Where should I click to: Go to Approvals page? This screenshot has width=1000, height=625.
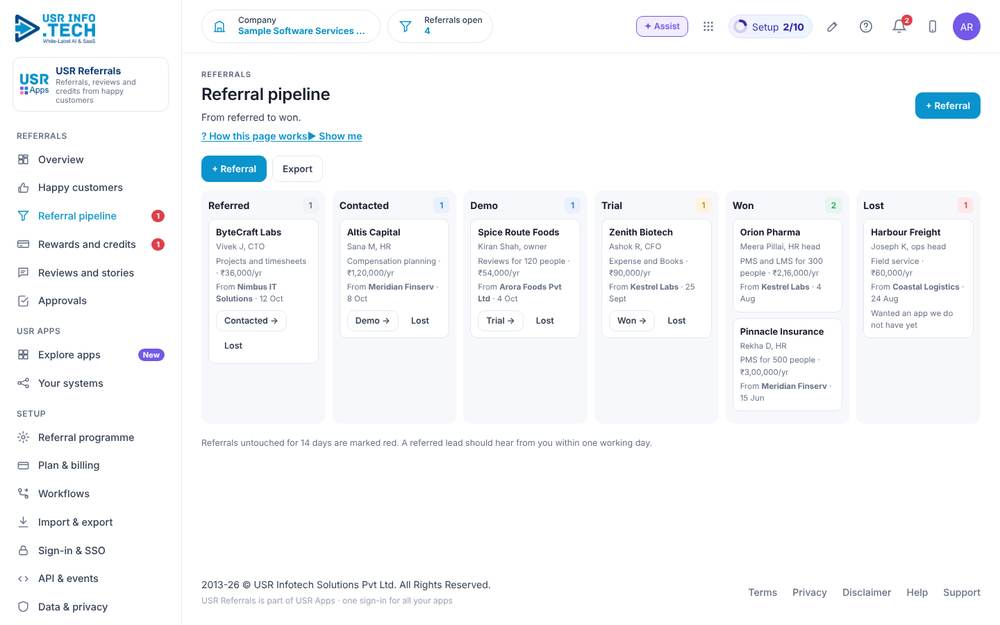[x=91, y=300]
